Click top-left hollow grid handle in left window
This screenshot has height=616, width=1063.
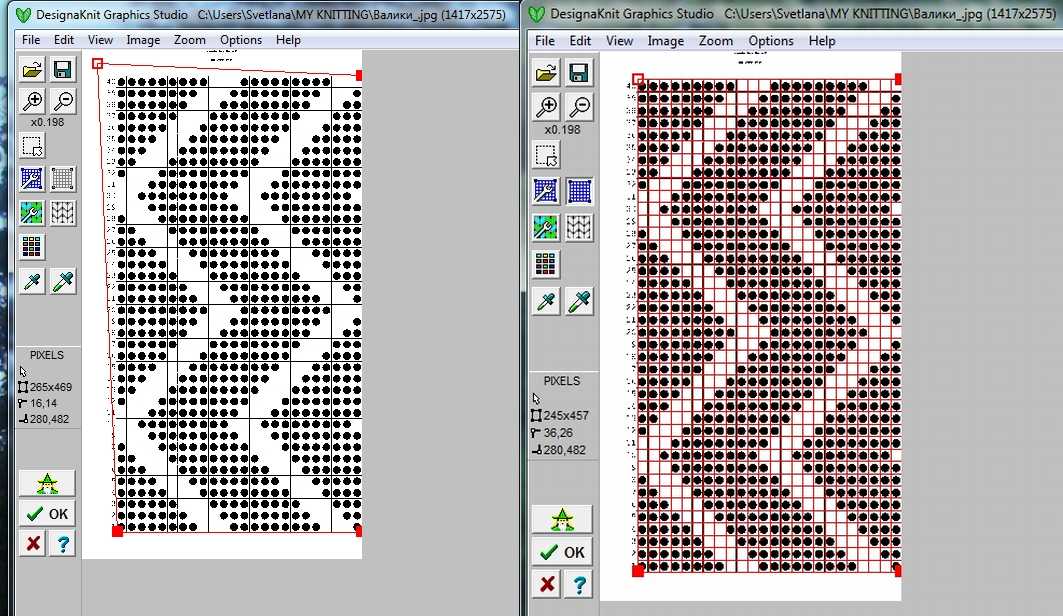tap(98, 64)
